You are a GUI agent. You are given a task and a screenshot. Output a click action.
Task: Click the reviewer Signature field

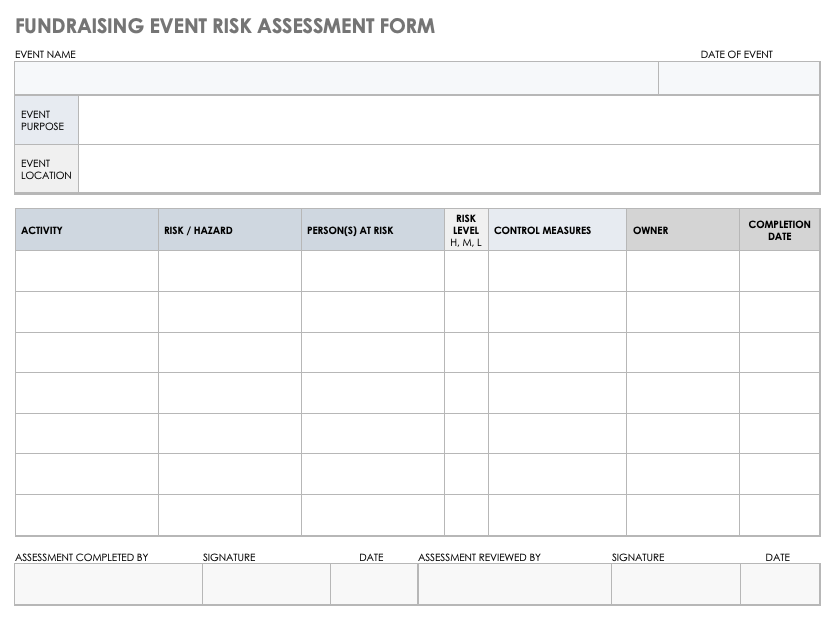(676, 584)
